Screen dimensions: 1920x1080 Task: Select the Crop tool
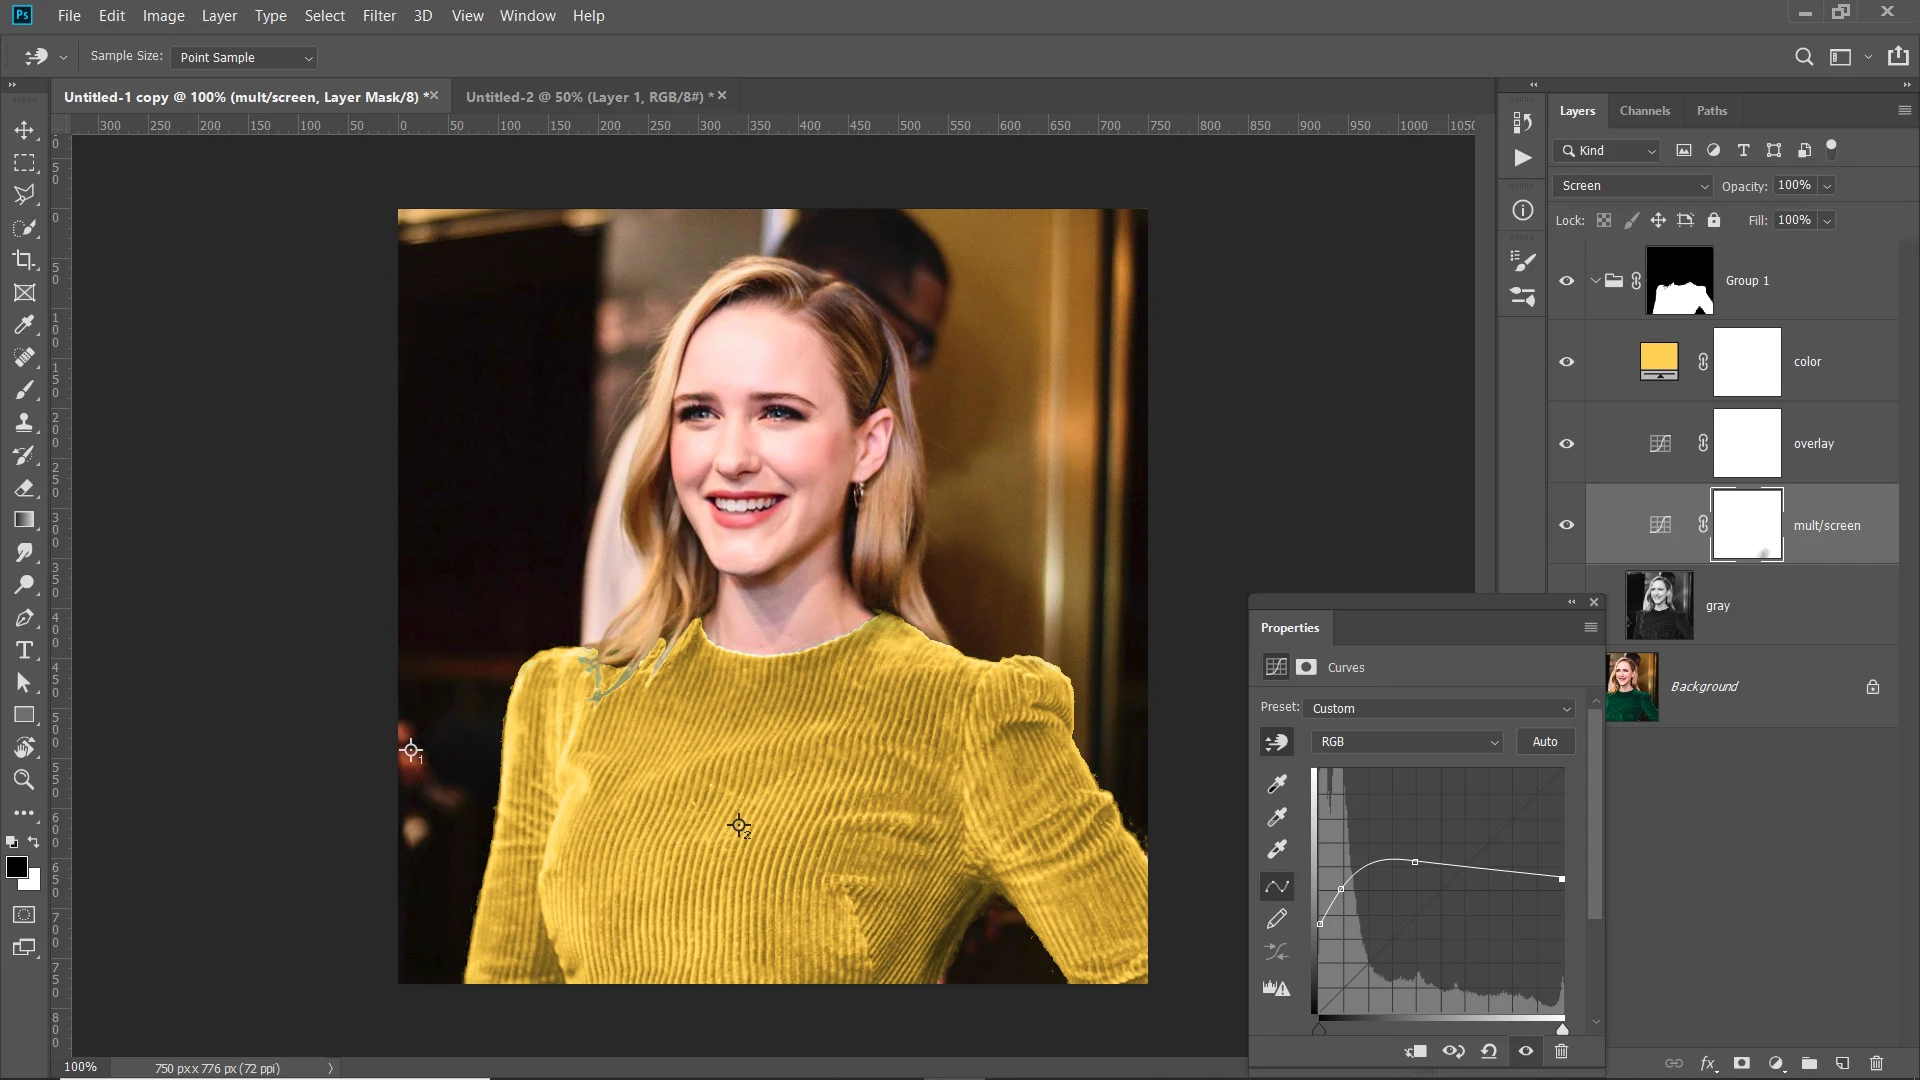24,260
